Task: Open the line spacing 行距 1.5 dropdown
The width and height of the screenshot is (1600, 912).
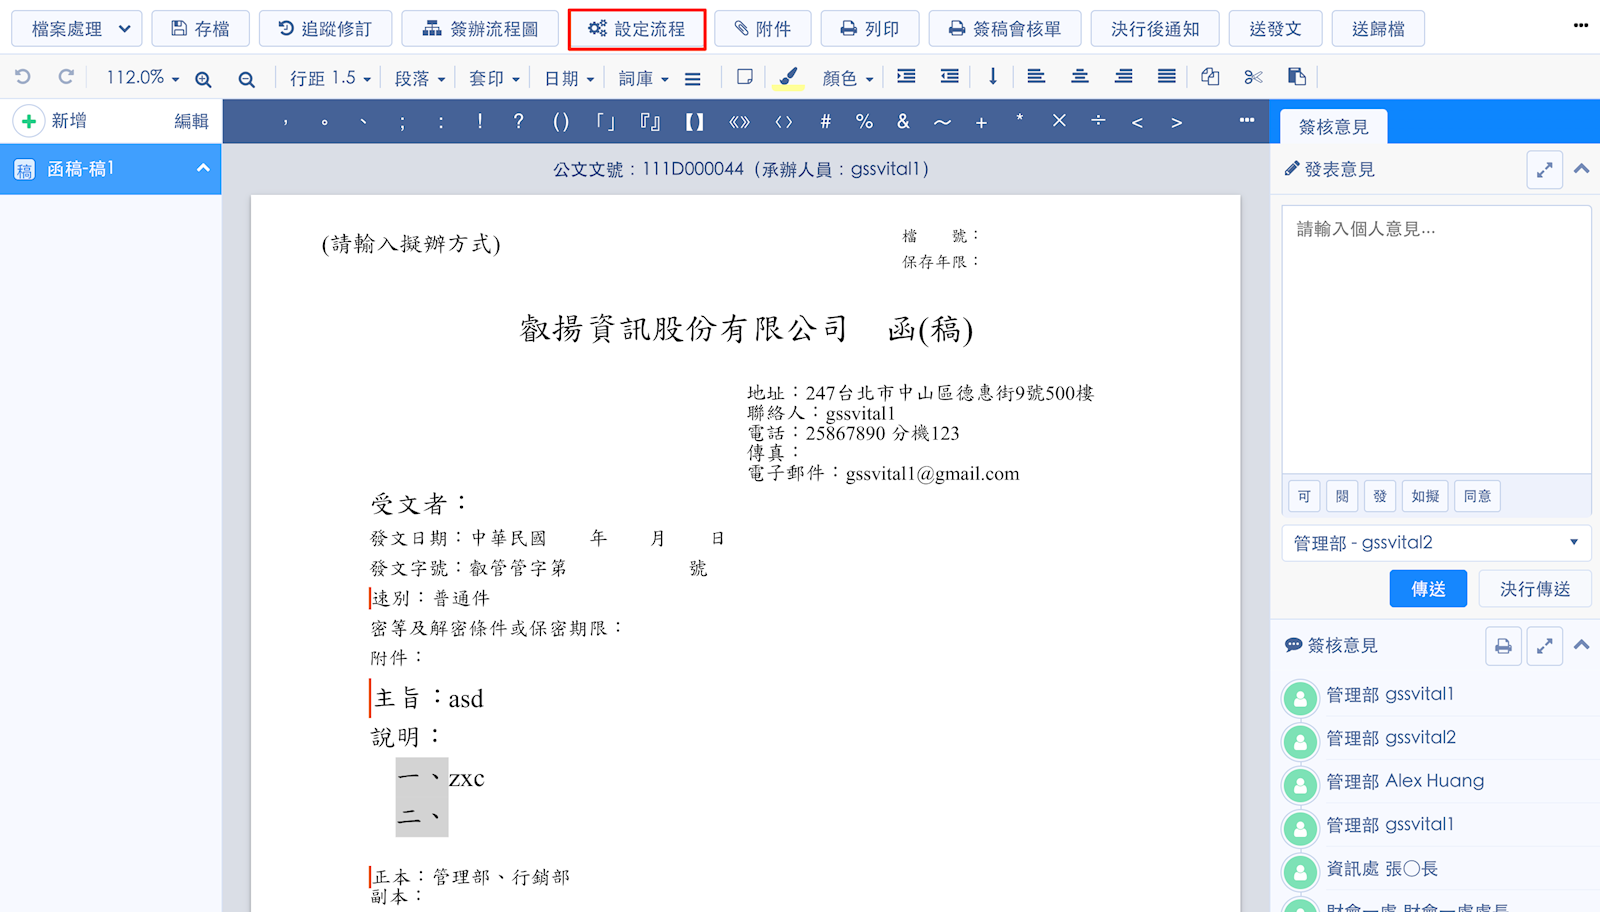Action: pyautogui.click(x=331, y=78)
